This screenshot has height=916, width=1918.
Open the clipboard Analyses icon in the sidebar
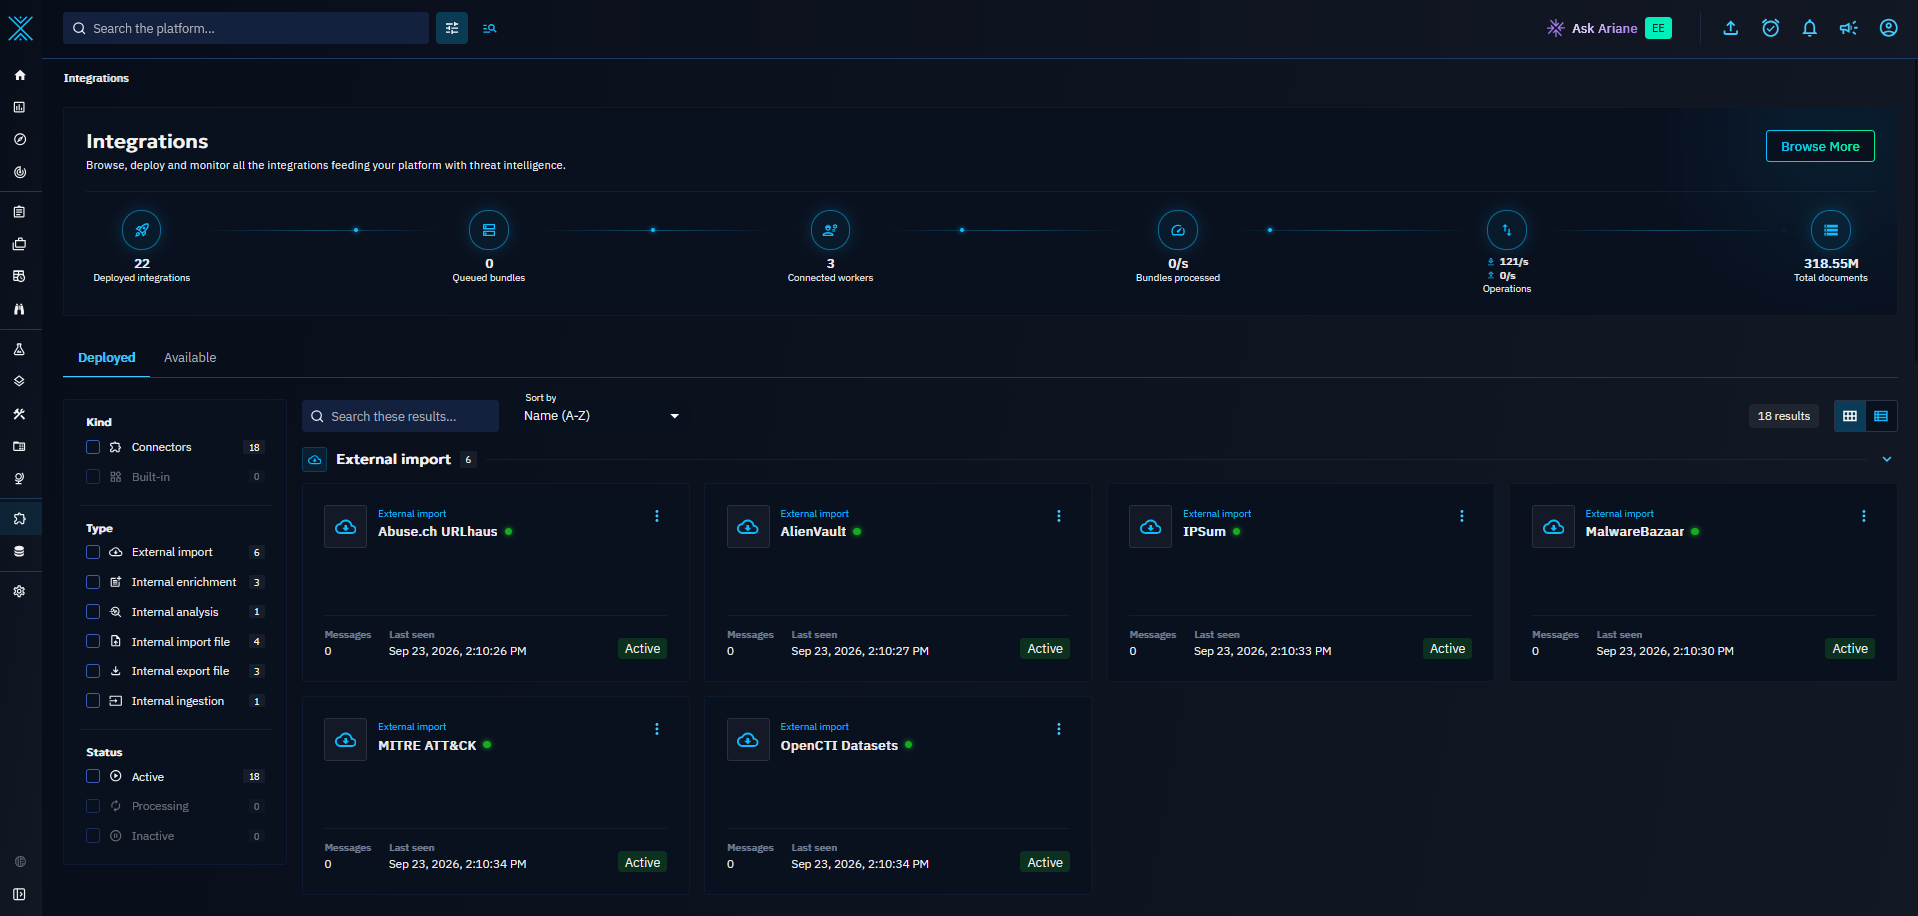point(19,212)
